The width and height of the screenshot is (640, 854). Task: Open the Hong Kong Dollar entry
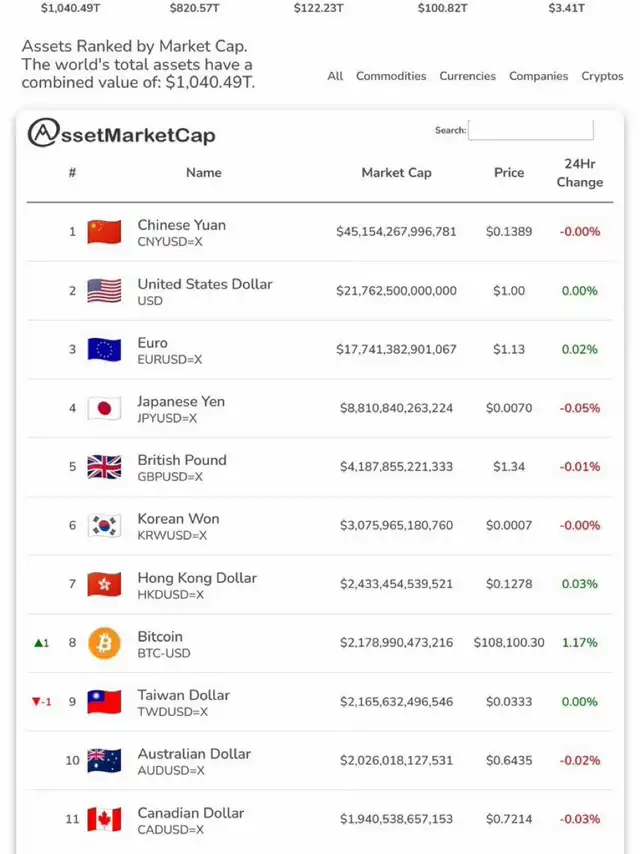pyautogui.click(x=197, y=578)
